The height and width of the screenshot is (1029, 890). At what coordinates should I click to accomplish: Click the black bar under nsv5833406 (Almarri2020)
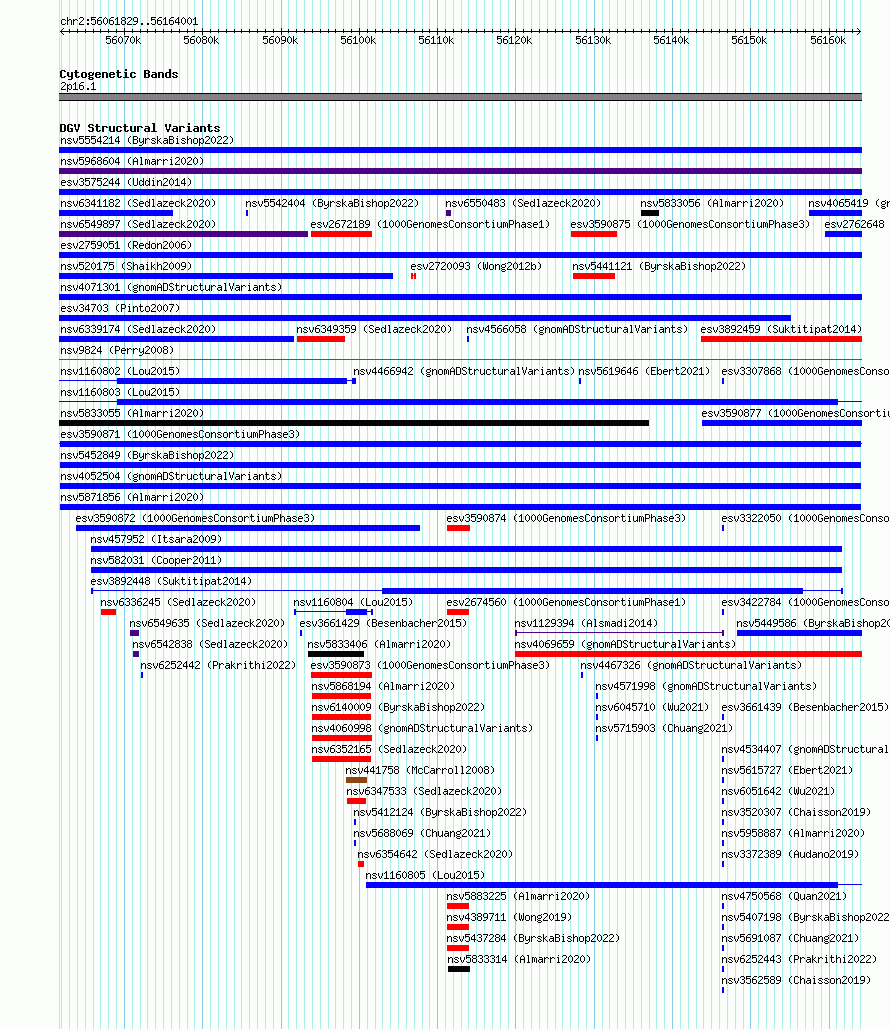(x=335, y=654)
